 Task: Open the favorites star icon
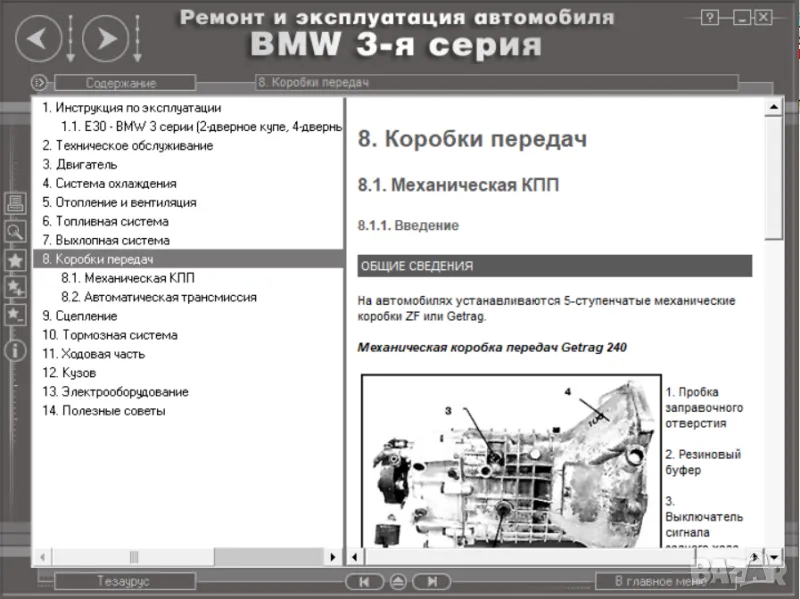15,260
